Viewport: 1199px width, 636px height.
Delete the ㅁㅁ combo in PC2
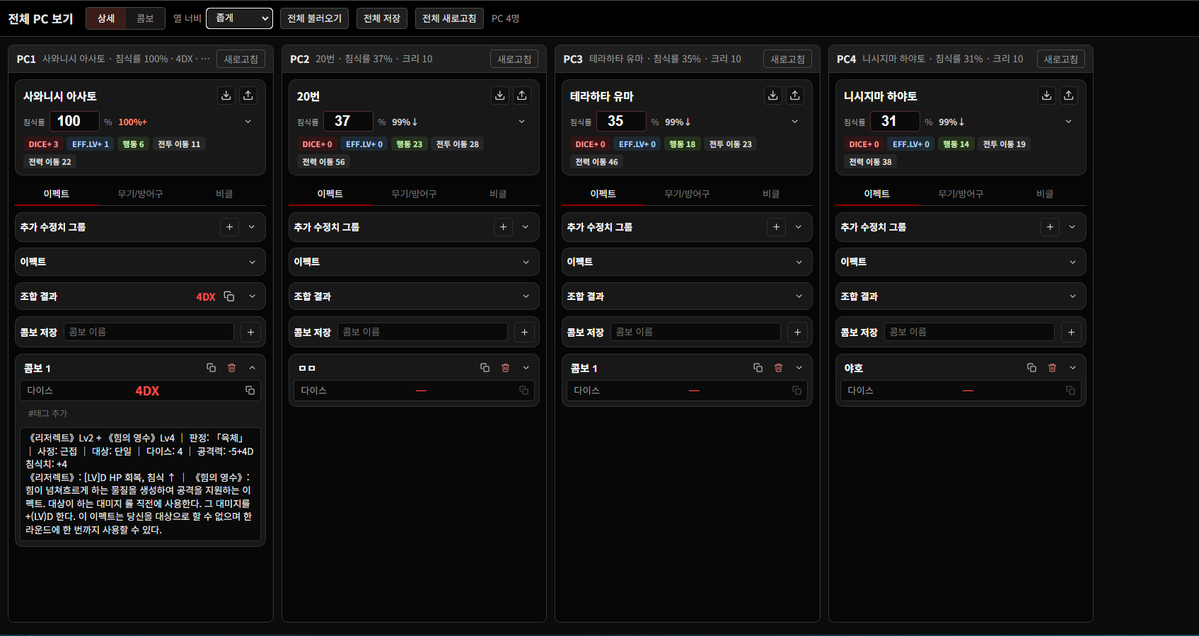click(505, 368)
